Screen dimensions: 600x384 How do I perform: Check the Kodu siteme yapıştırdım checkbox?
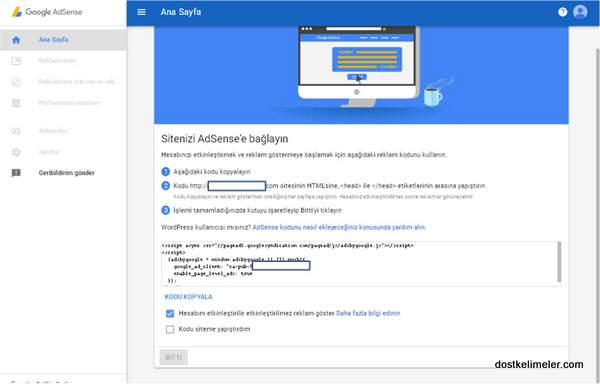[170, 329]
